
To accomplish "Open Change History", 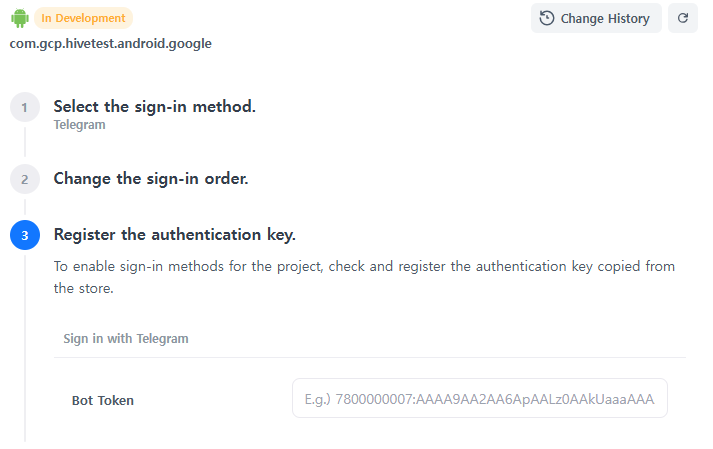I will (596, 18).
